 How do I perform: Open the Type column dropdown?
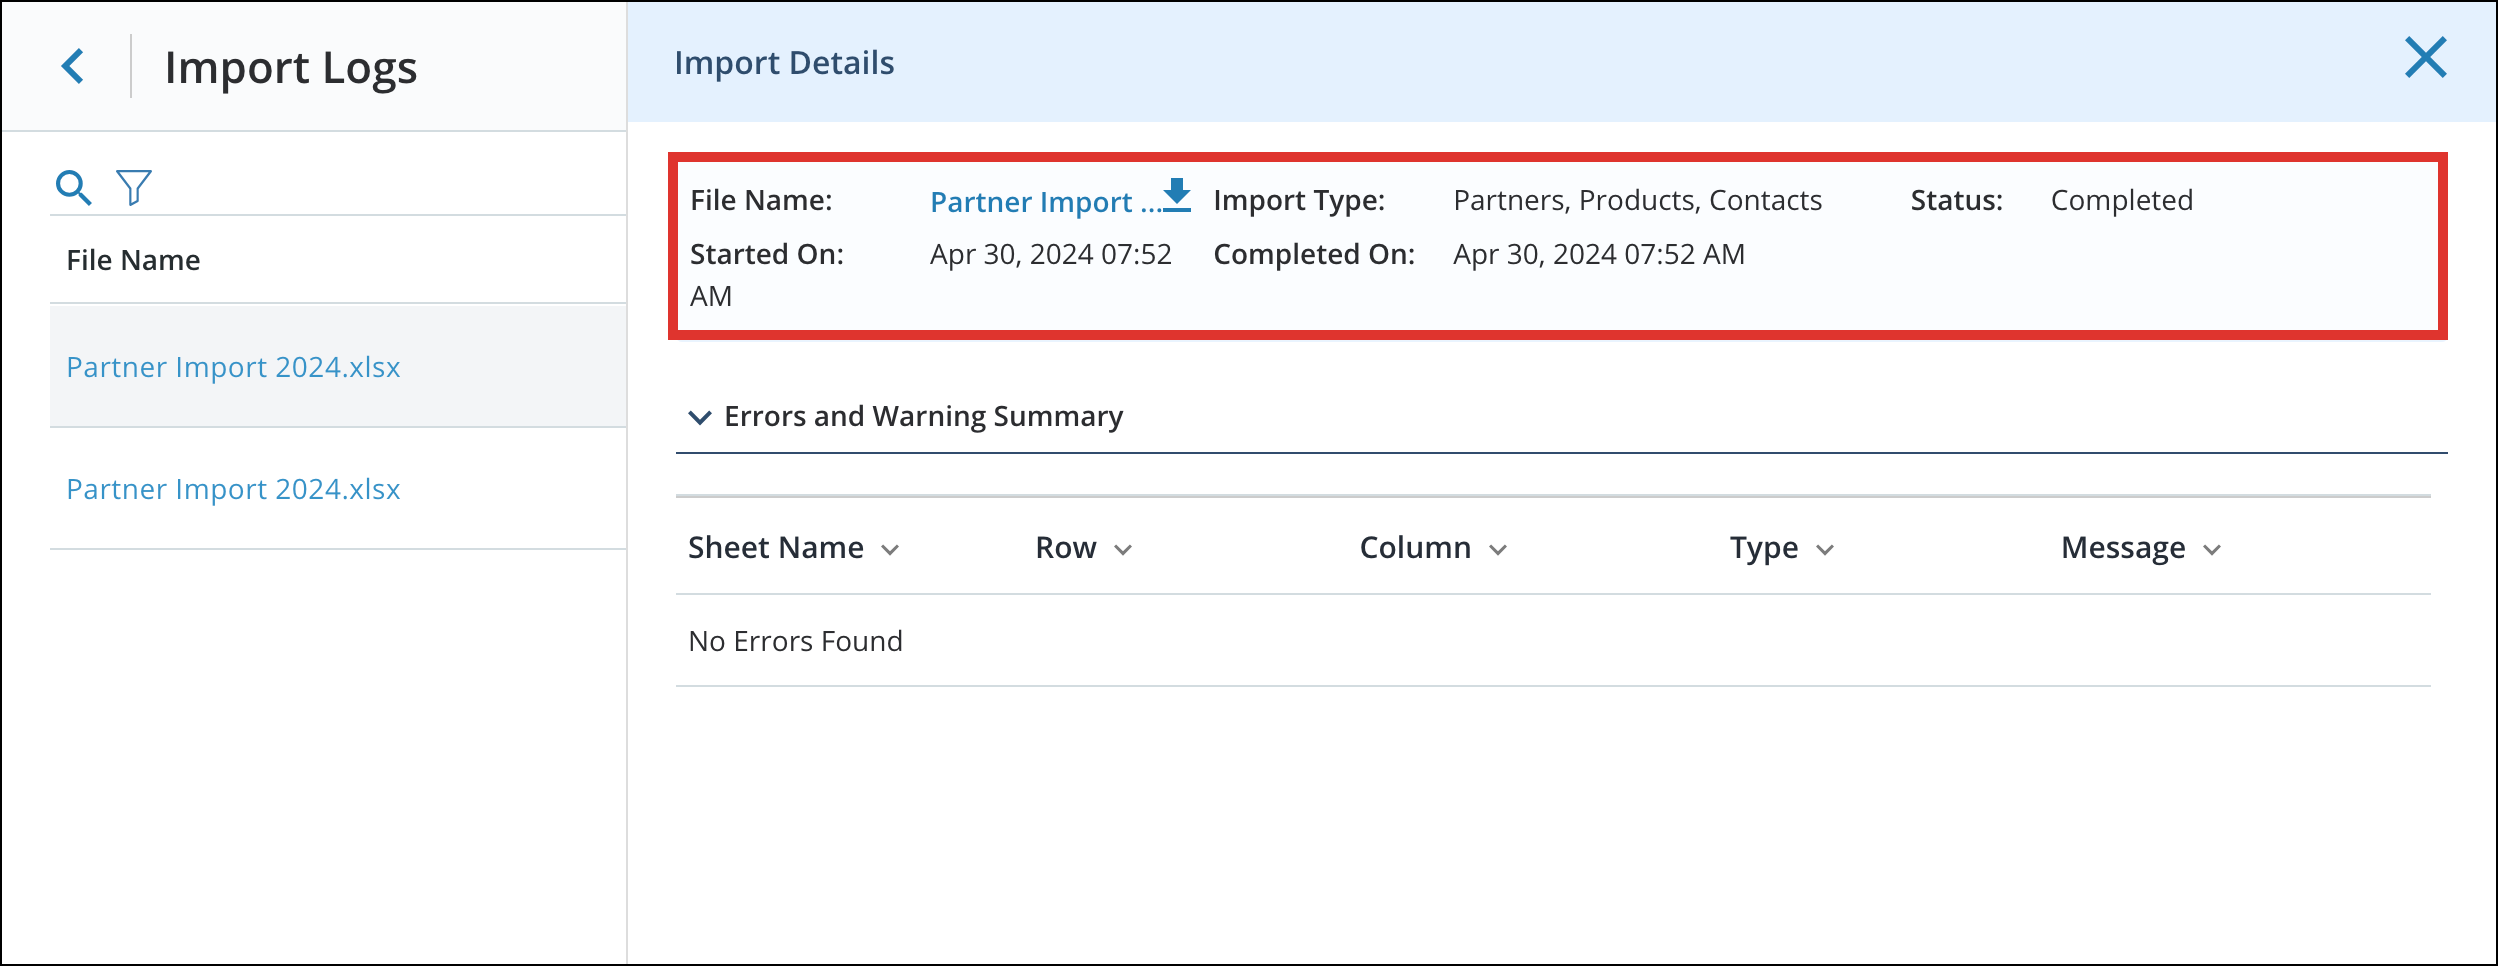[x=1825, y=550]
